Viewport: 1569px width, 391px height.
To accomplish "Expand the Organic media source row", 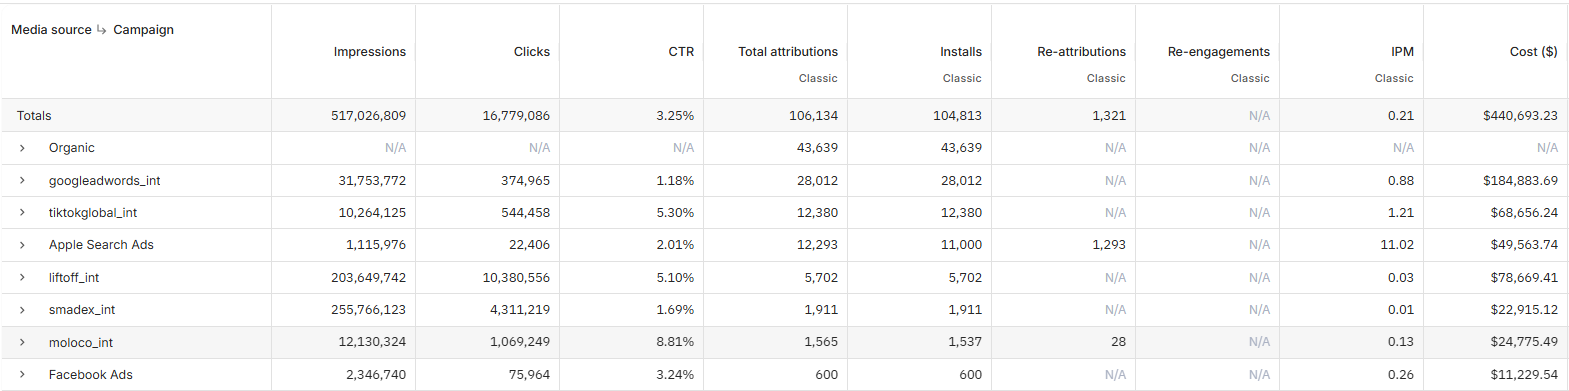I will [22, 148].
